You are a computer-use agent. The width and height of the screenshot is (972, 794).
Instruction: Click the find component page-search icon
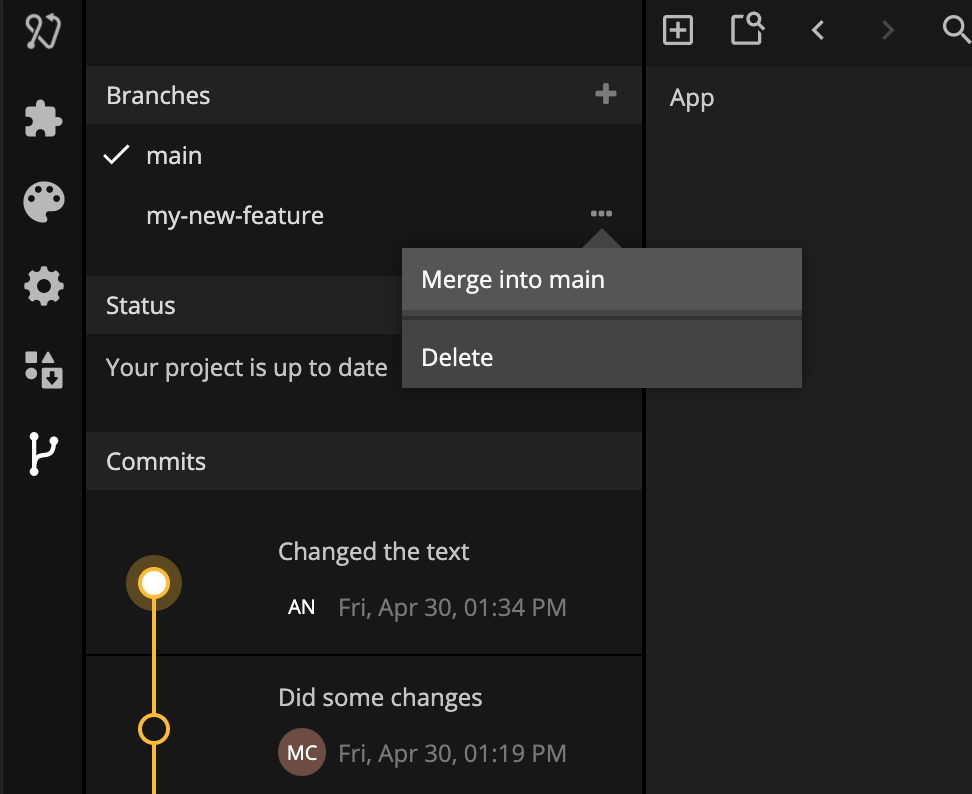[747, 29]
